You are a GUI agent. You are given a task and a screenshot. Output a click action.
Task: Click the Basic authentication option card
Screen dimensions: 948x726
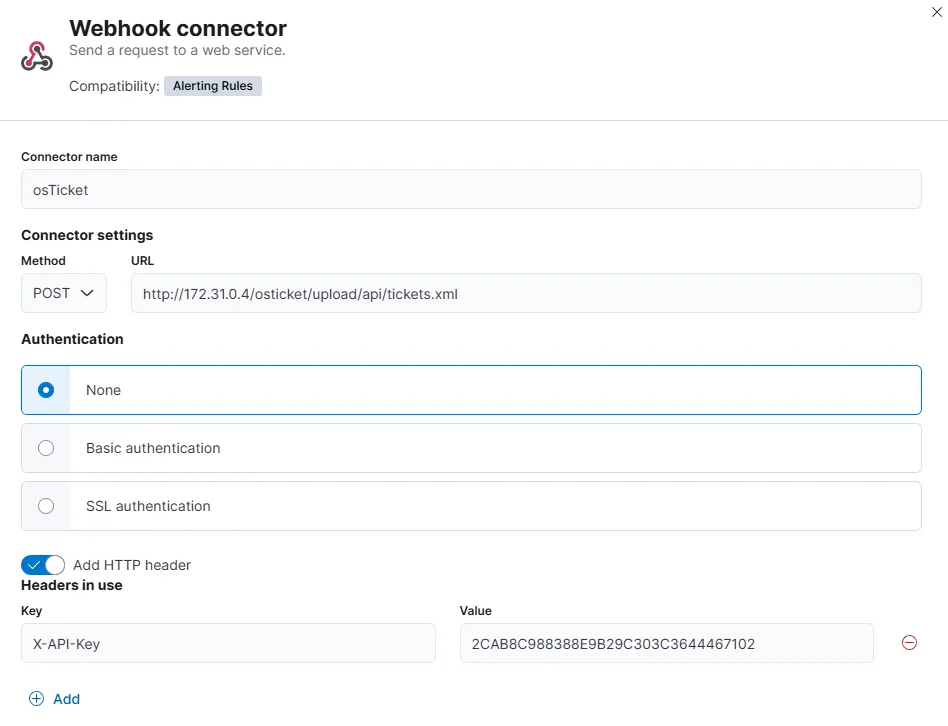(471, 448)
